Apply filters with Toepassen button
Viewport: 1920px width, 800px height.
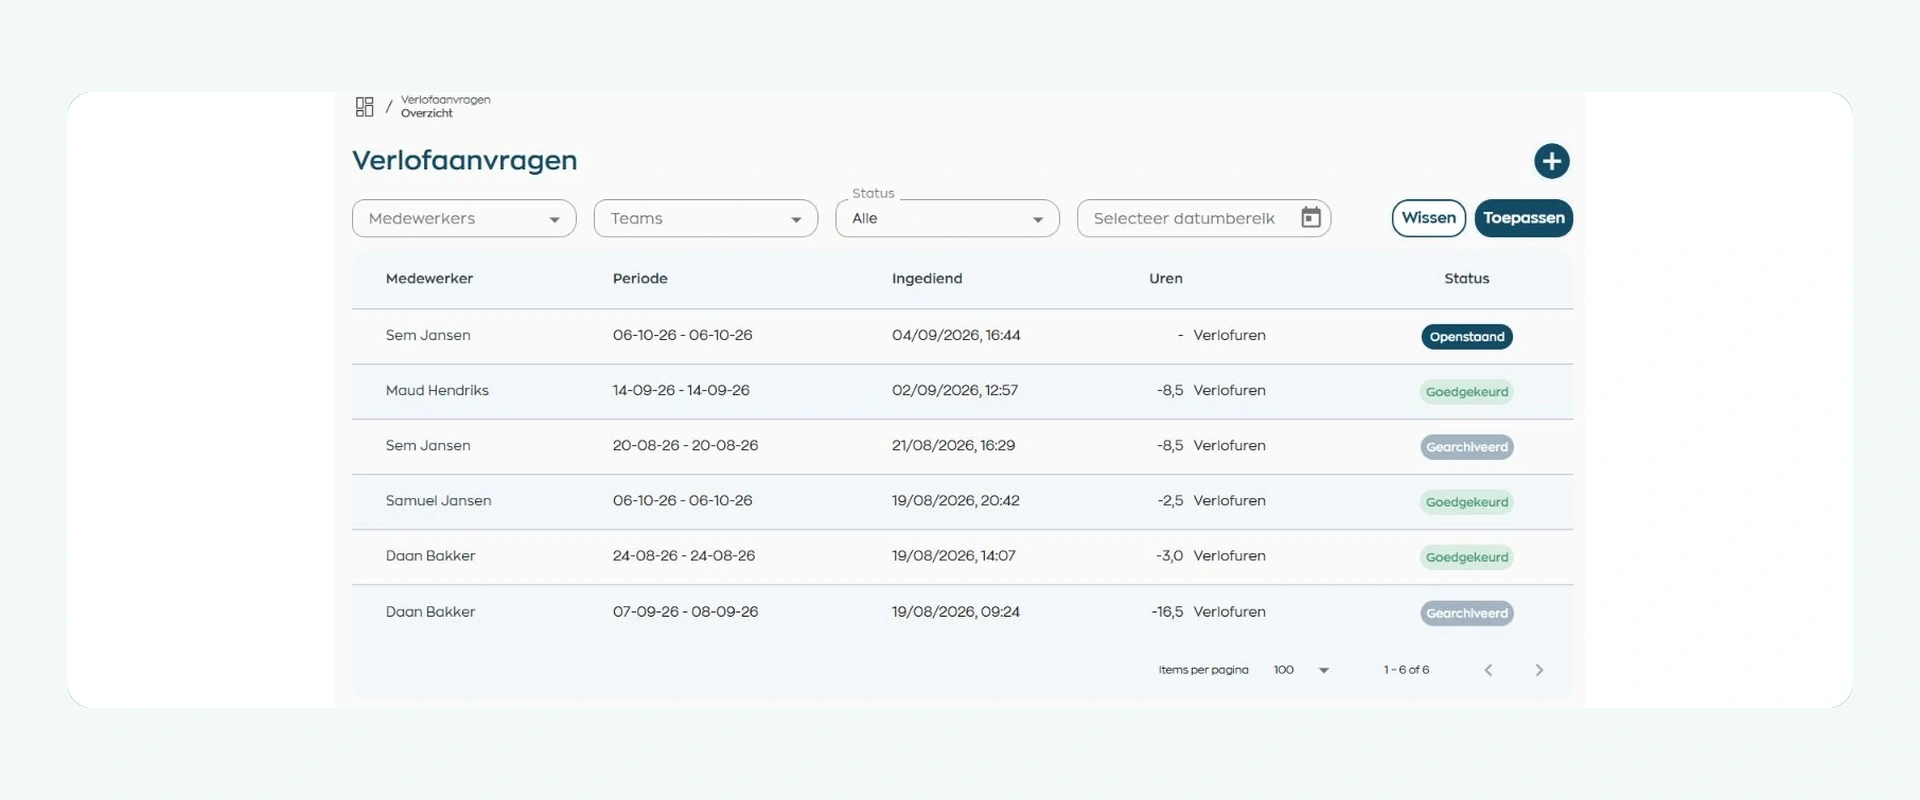click(x=1523, y=218)
